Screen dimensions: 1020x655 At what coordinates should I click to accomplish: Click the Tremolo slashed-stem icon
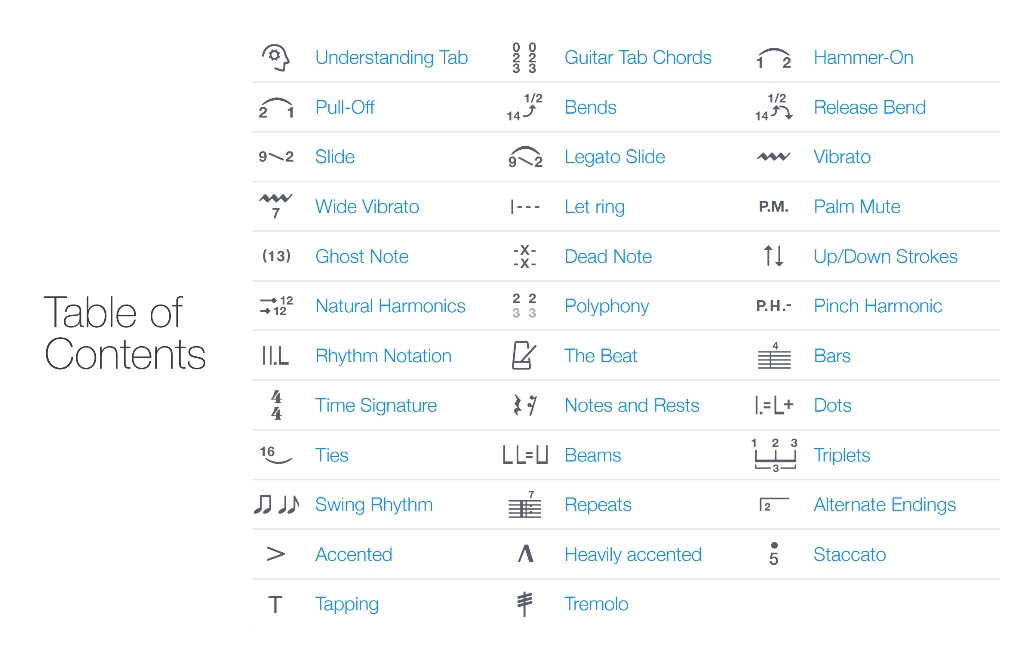coord(524,604)
